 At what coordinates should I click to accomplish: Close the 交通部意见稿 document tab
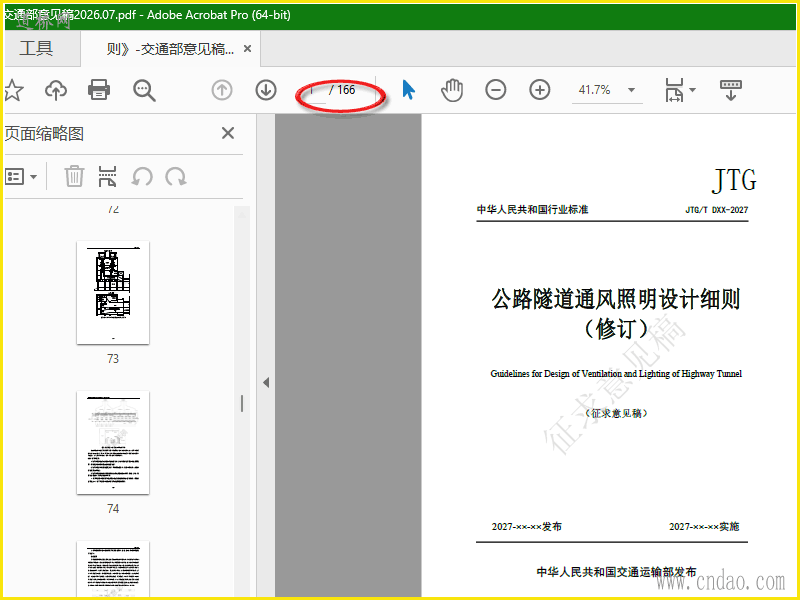pyautogui.click(x=247, y=48)
